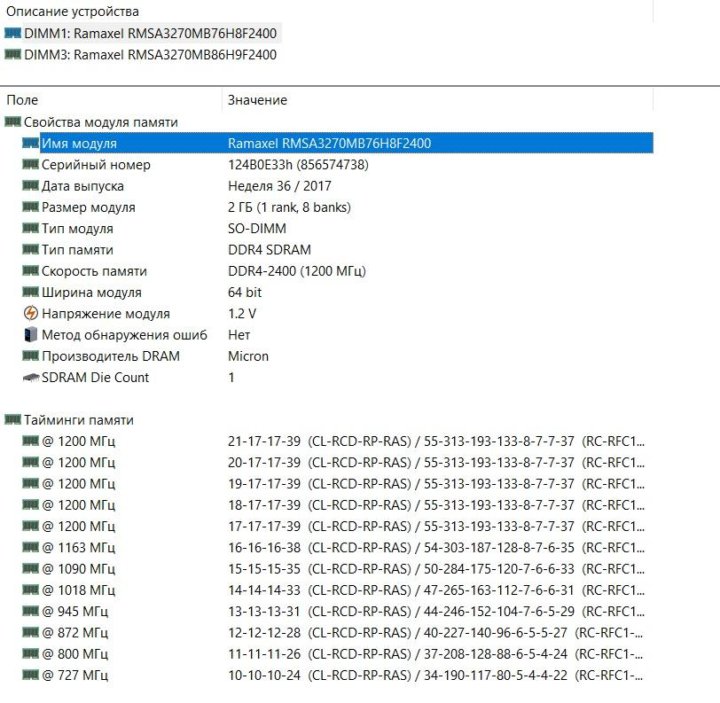Click the icon beside Тип модуля

click(x=31, y=228)
